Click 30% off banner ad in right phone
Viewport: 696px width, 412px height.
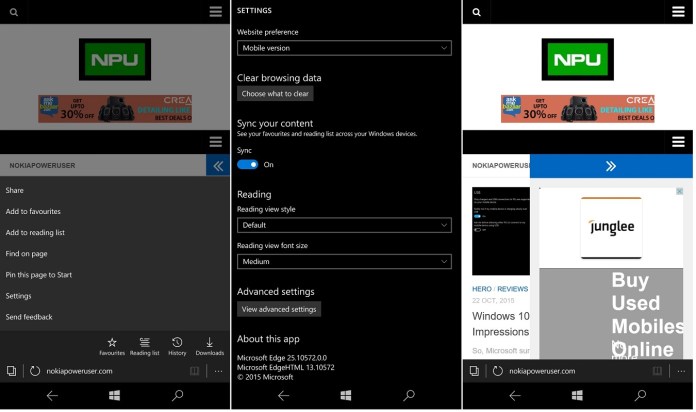(x=577, y=108)
